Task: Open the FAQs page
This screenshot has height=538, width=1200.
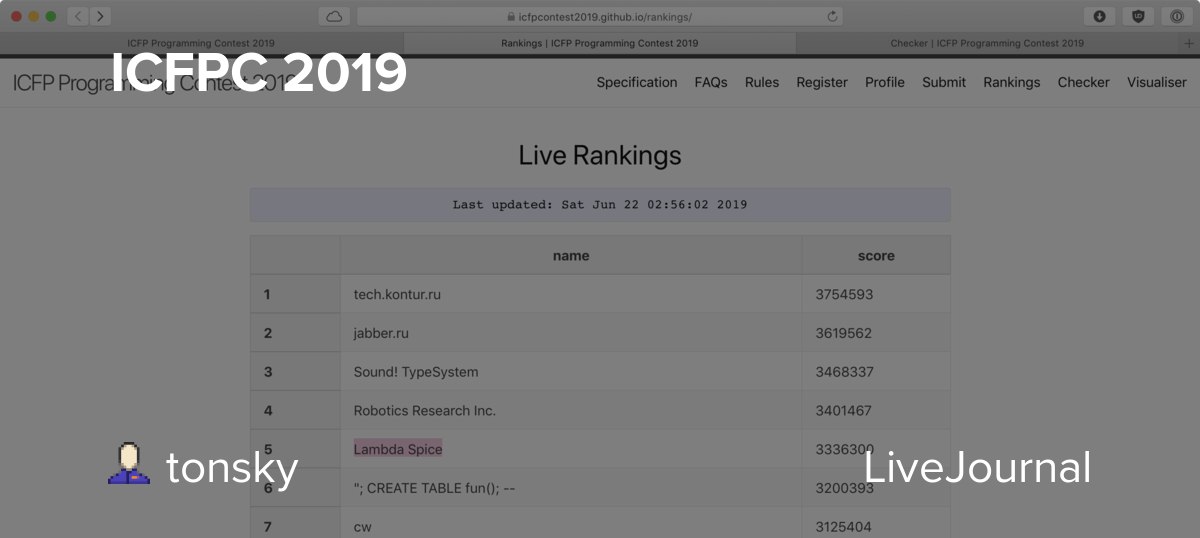Action: (711, 82)
